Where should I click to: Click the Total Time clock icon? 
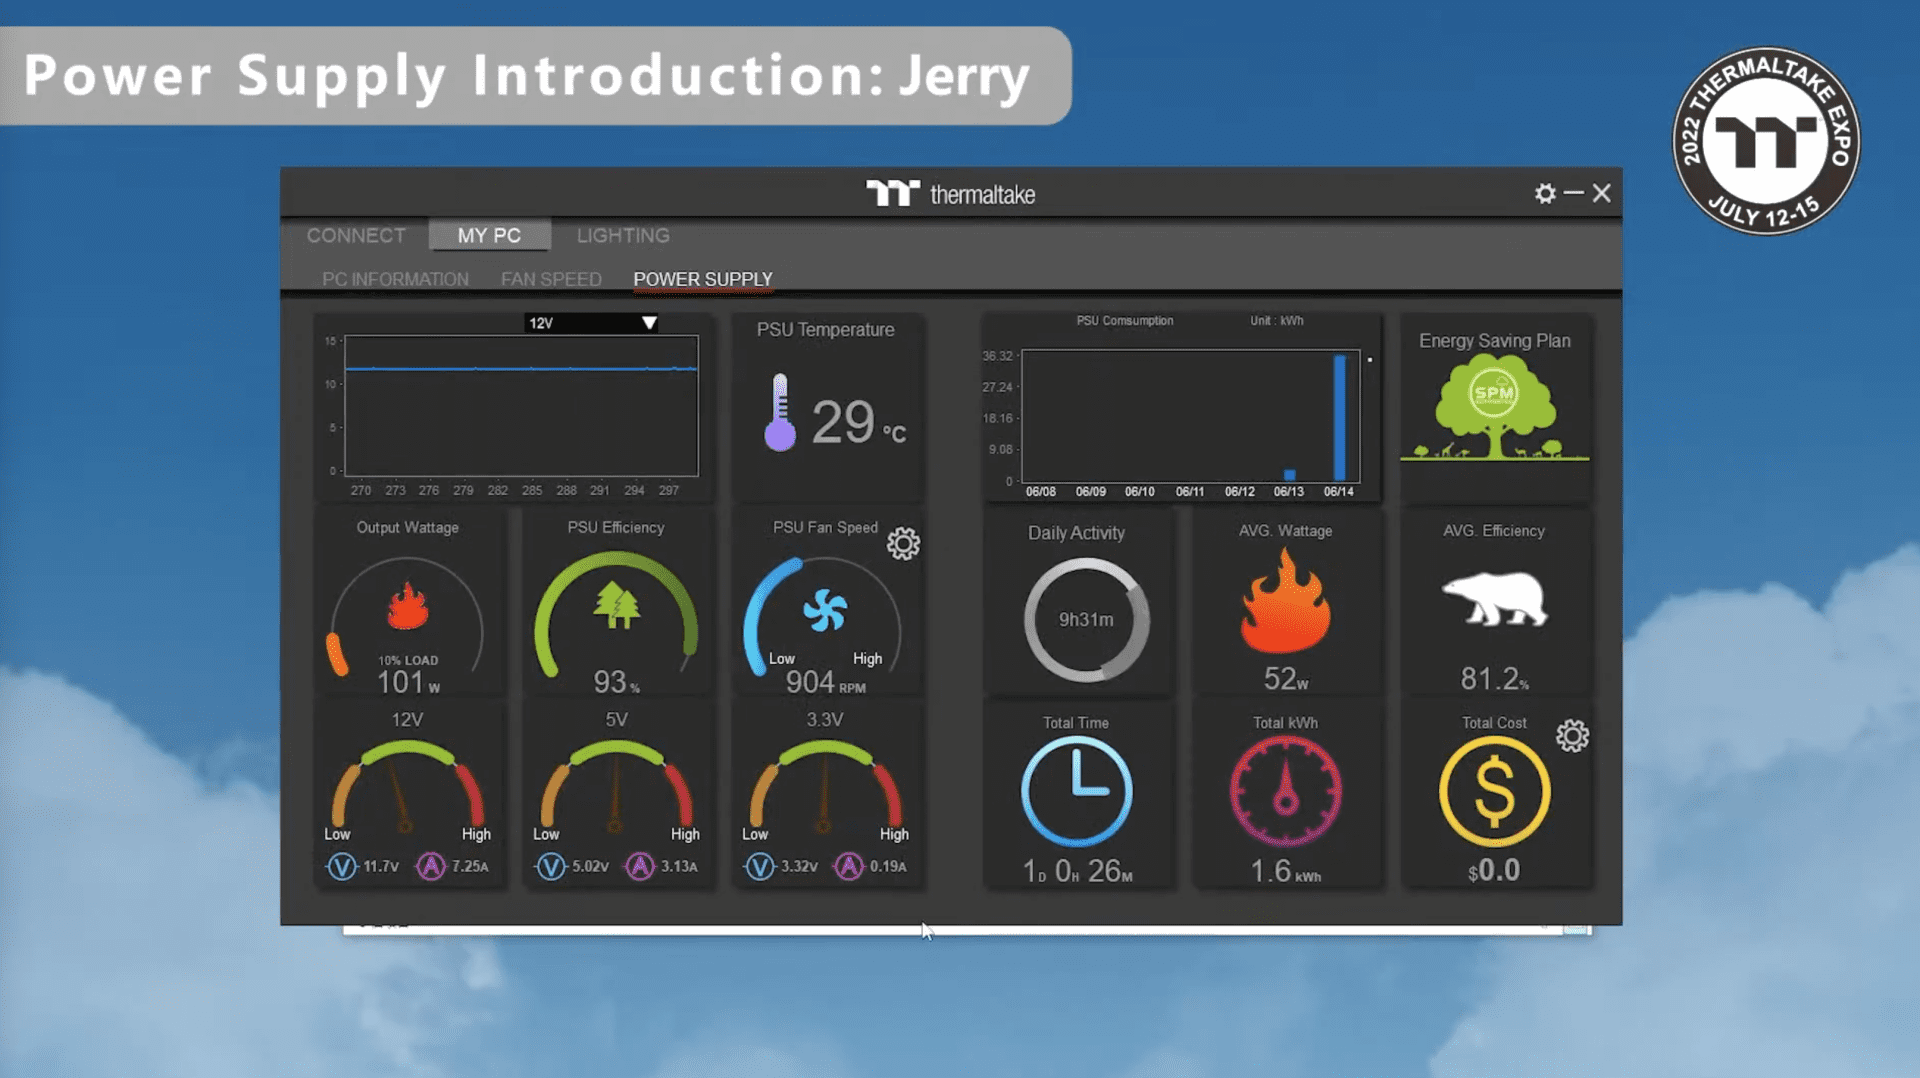[x=1077, y=791]
